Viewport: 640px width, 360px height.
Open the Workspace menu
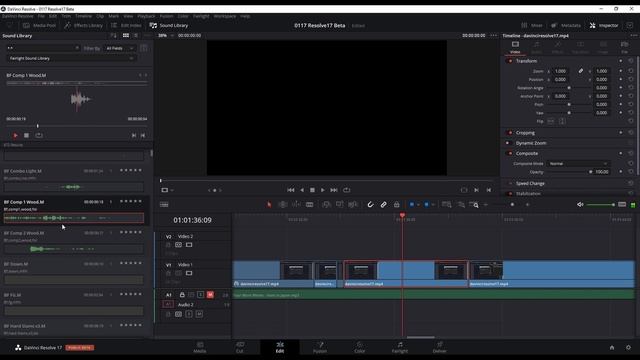pos(225,16)
